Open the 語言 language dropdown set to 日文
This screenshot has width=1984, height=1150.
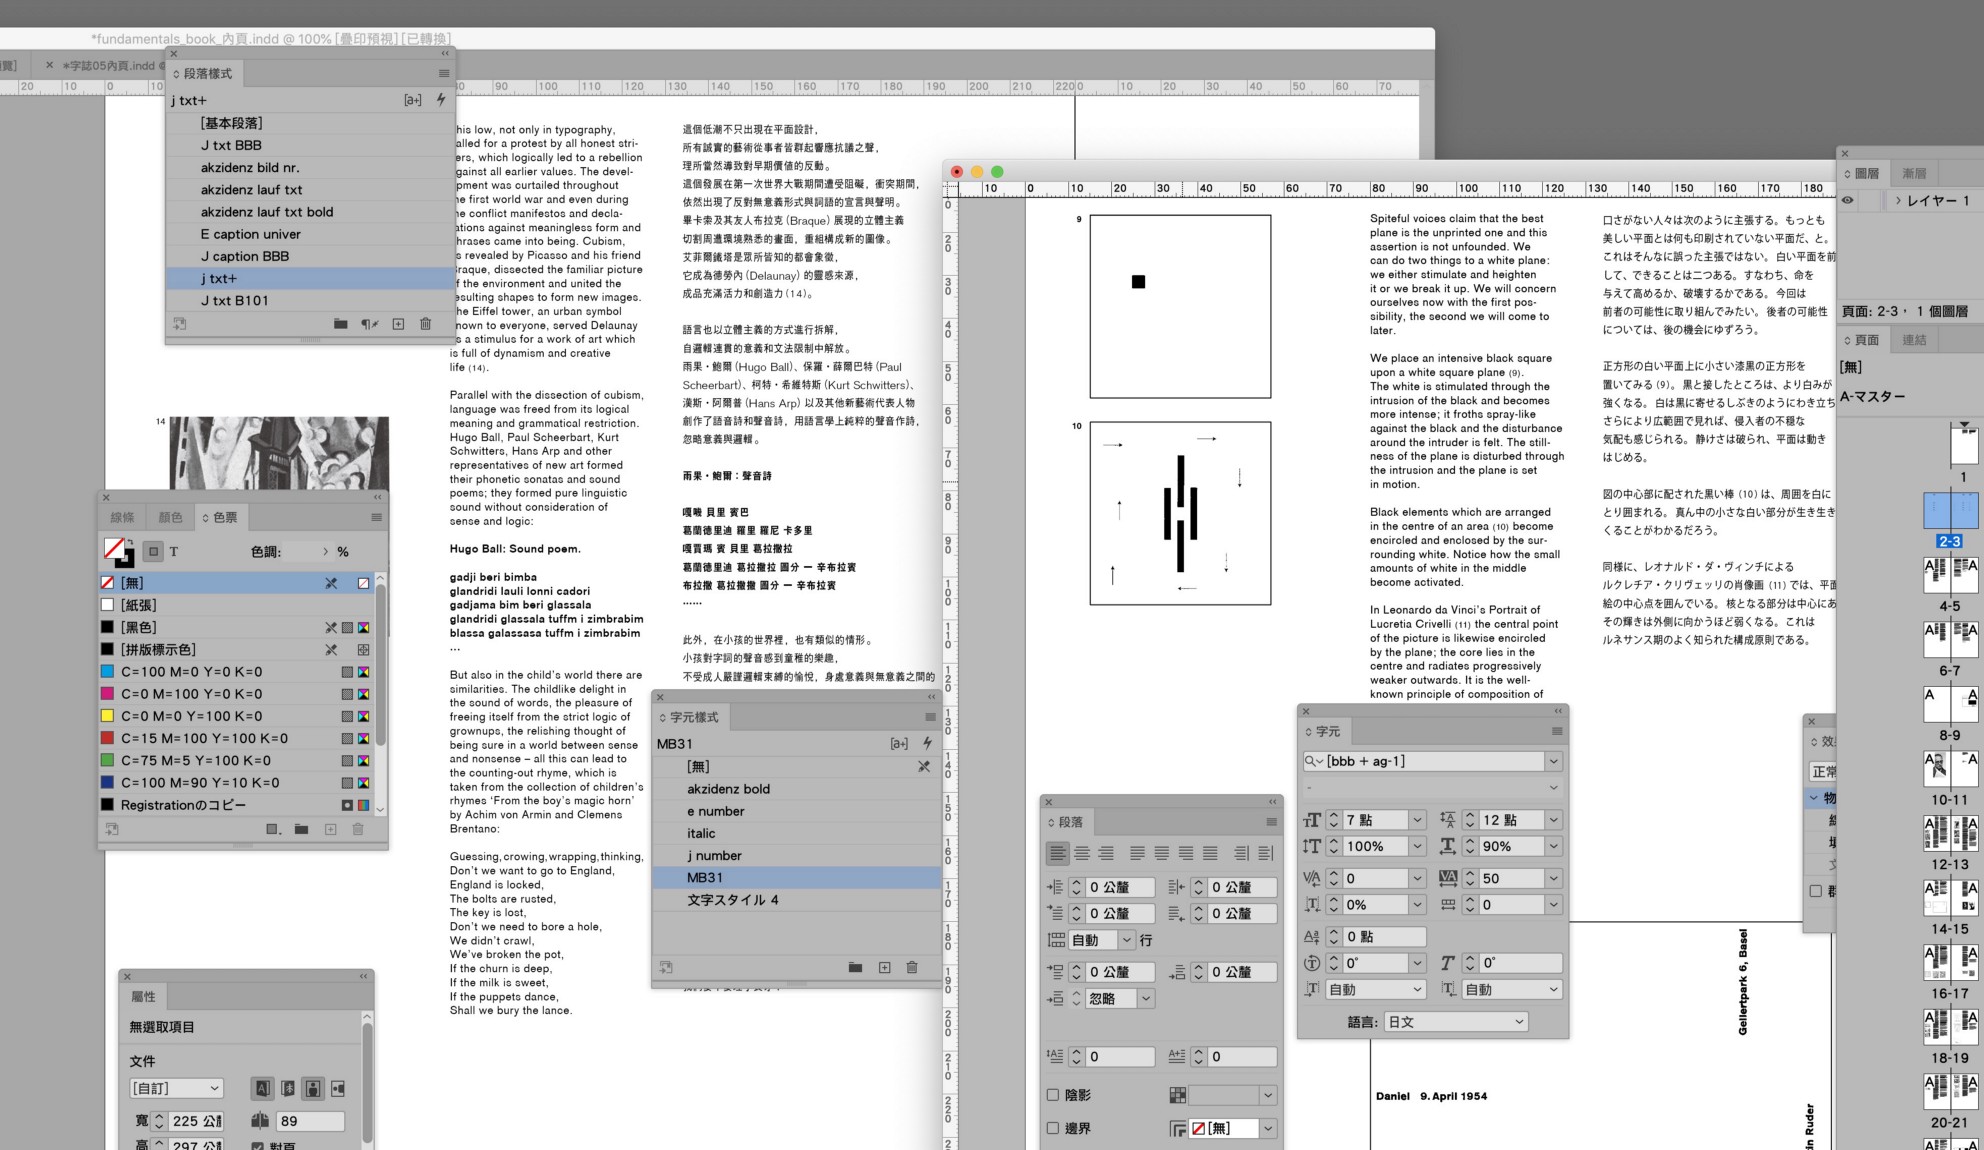point(1455,1021)
